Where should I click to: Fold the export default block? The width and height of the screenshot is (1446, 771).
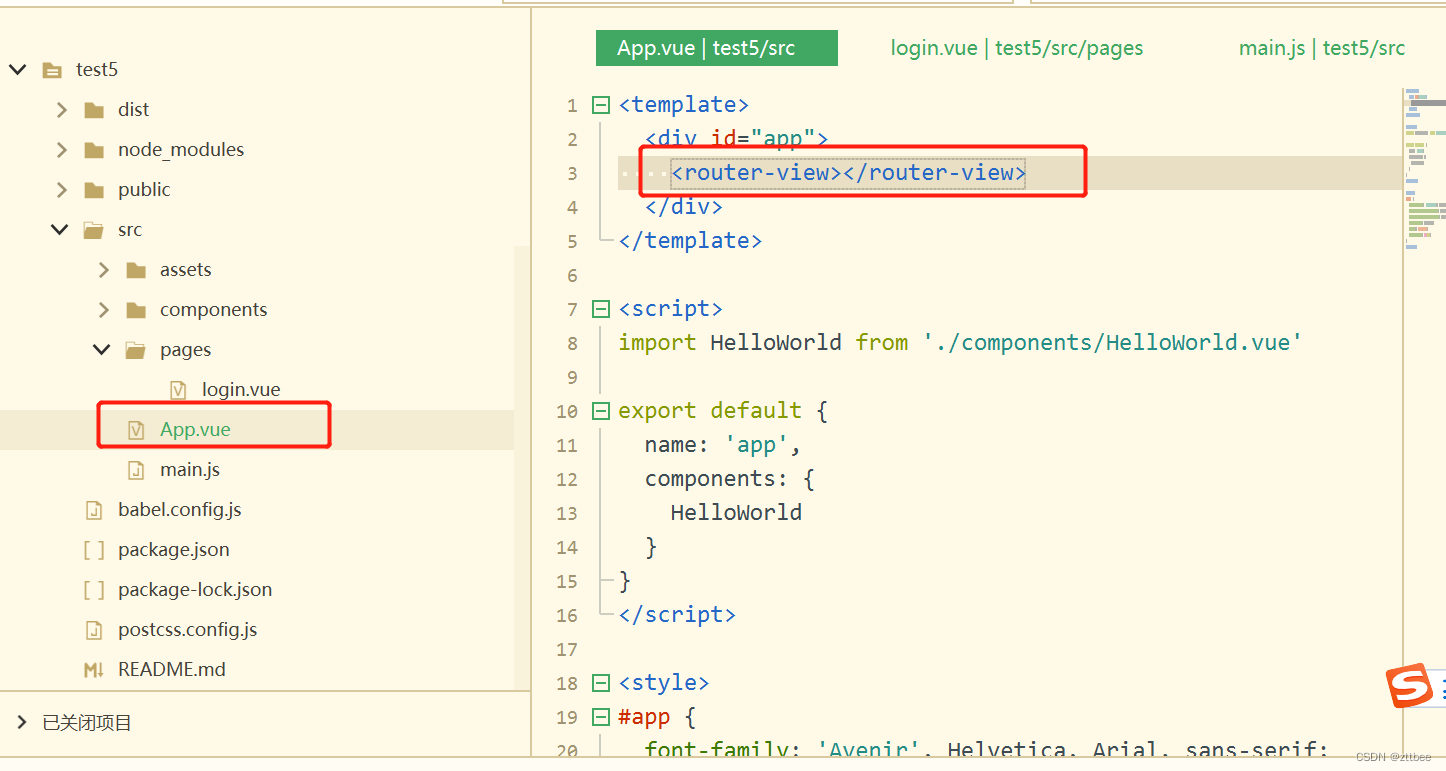601,411
